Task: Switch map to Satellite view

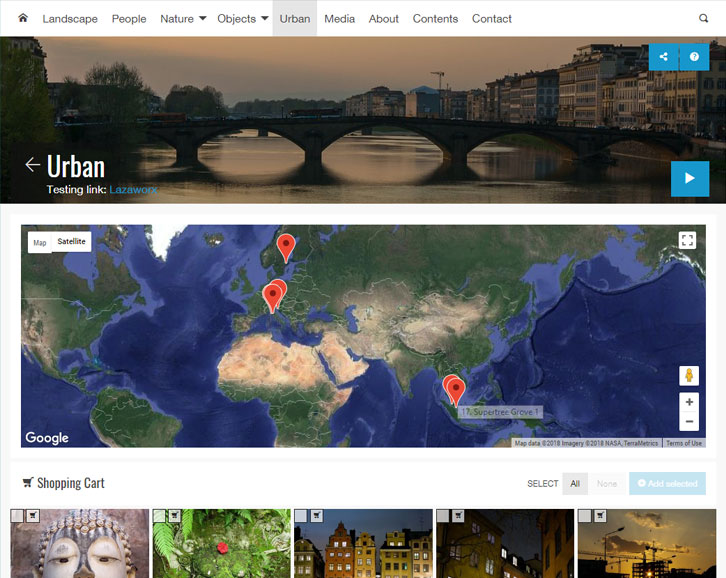Action: coord(72,242)
